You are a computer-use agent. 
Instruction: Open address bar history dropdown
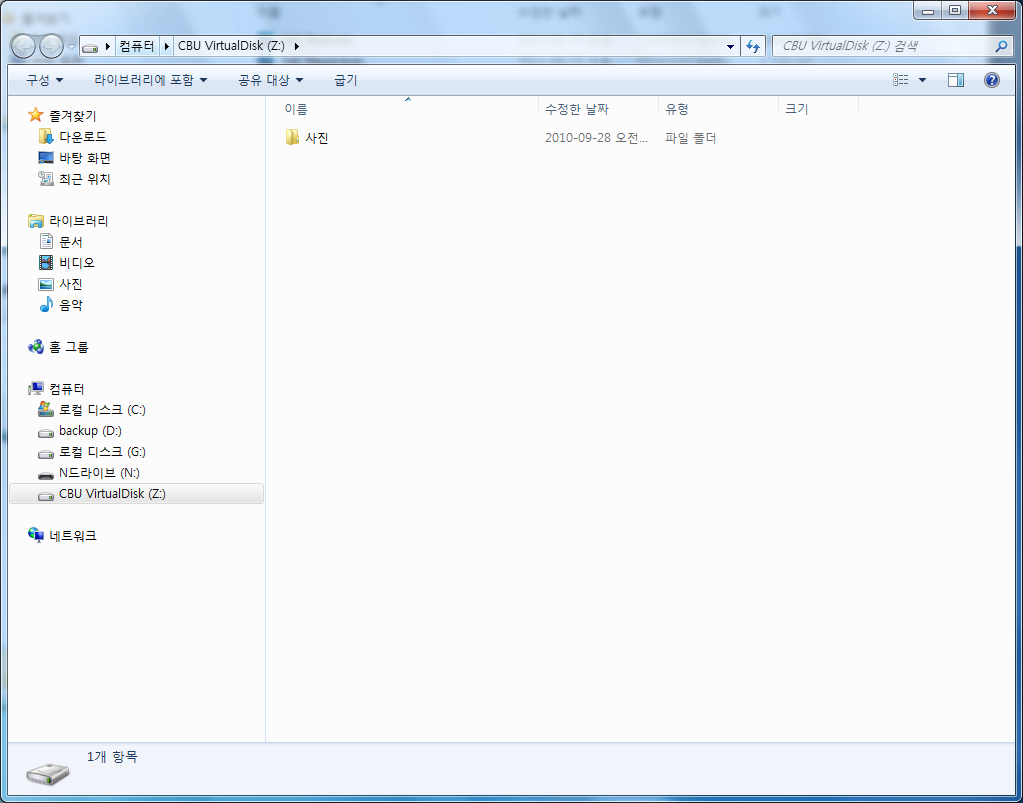coord(730,46)
